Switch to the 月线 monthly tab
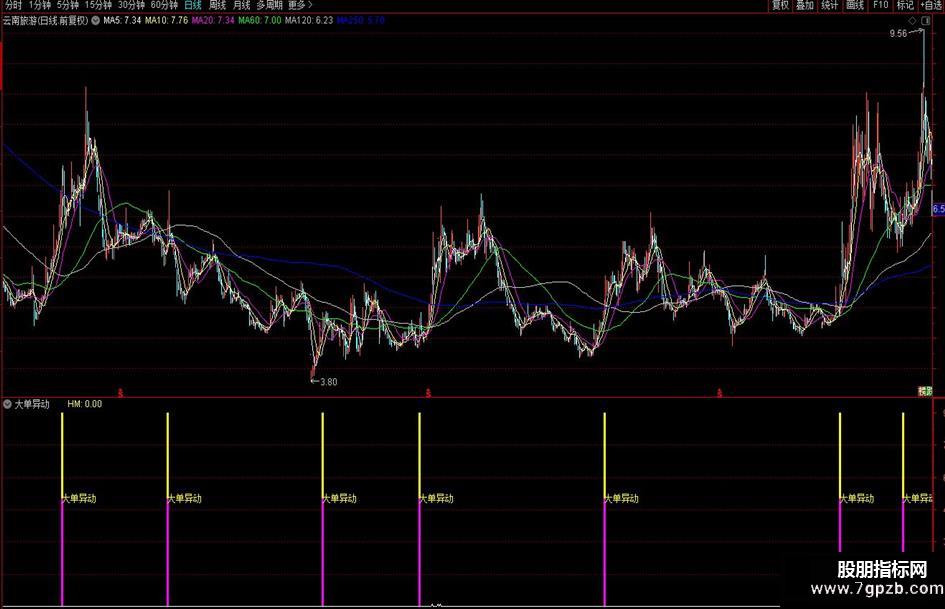Screen dimensions: 945x609 click(x=241, y=5)
